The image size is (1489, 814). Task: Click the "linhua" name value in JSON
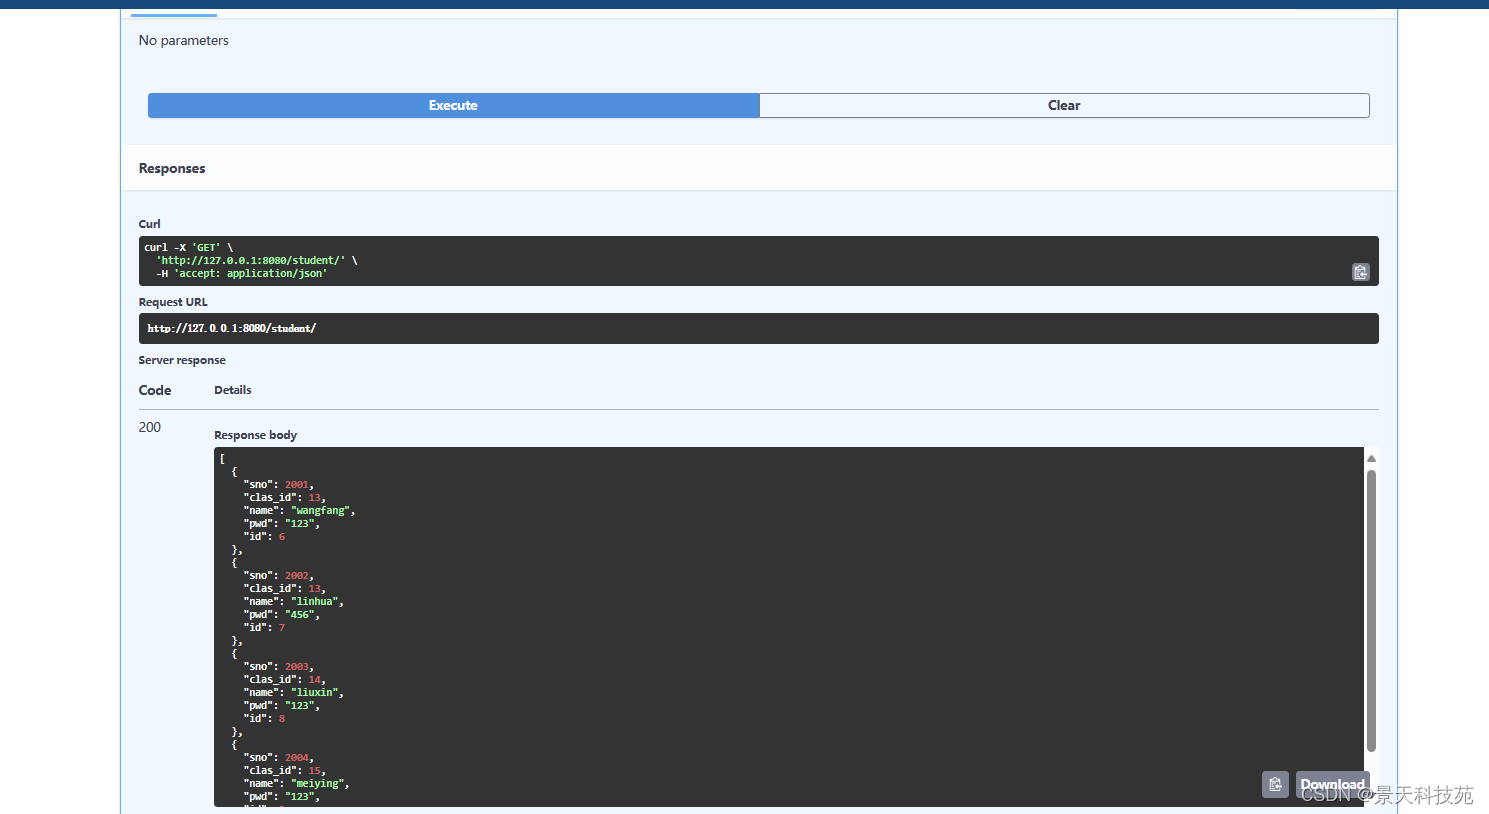pyautogui.click(x=314, y=601)
